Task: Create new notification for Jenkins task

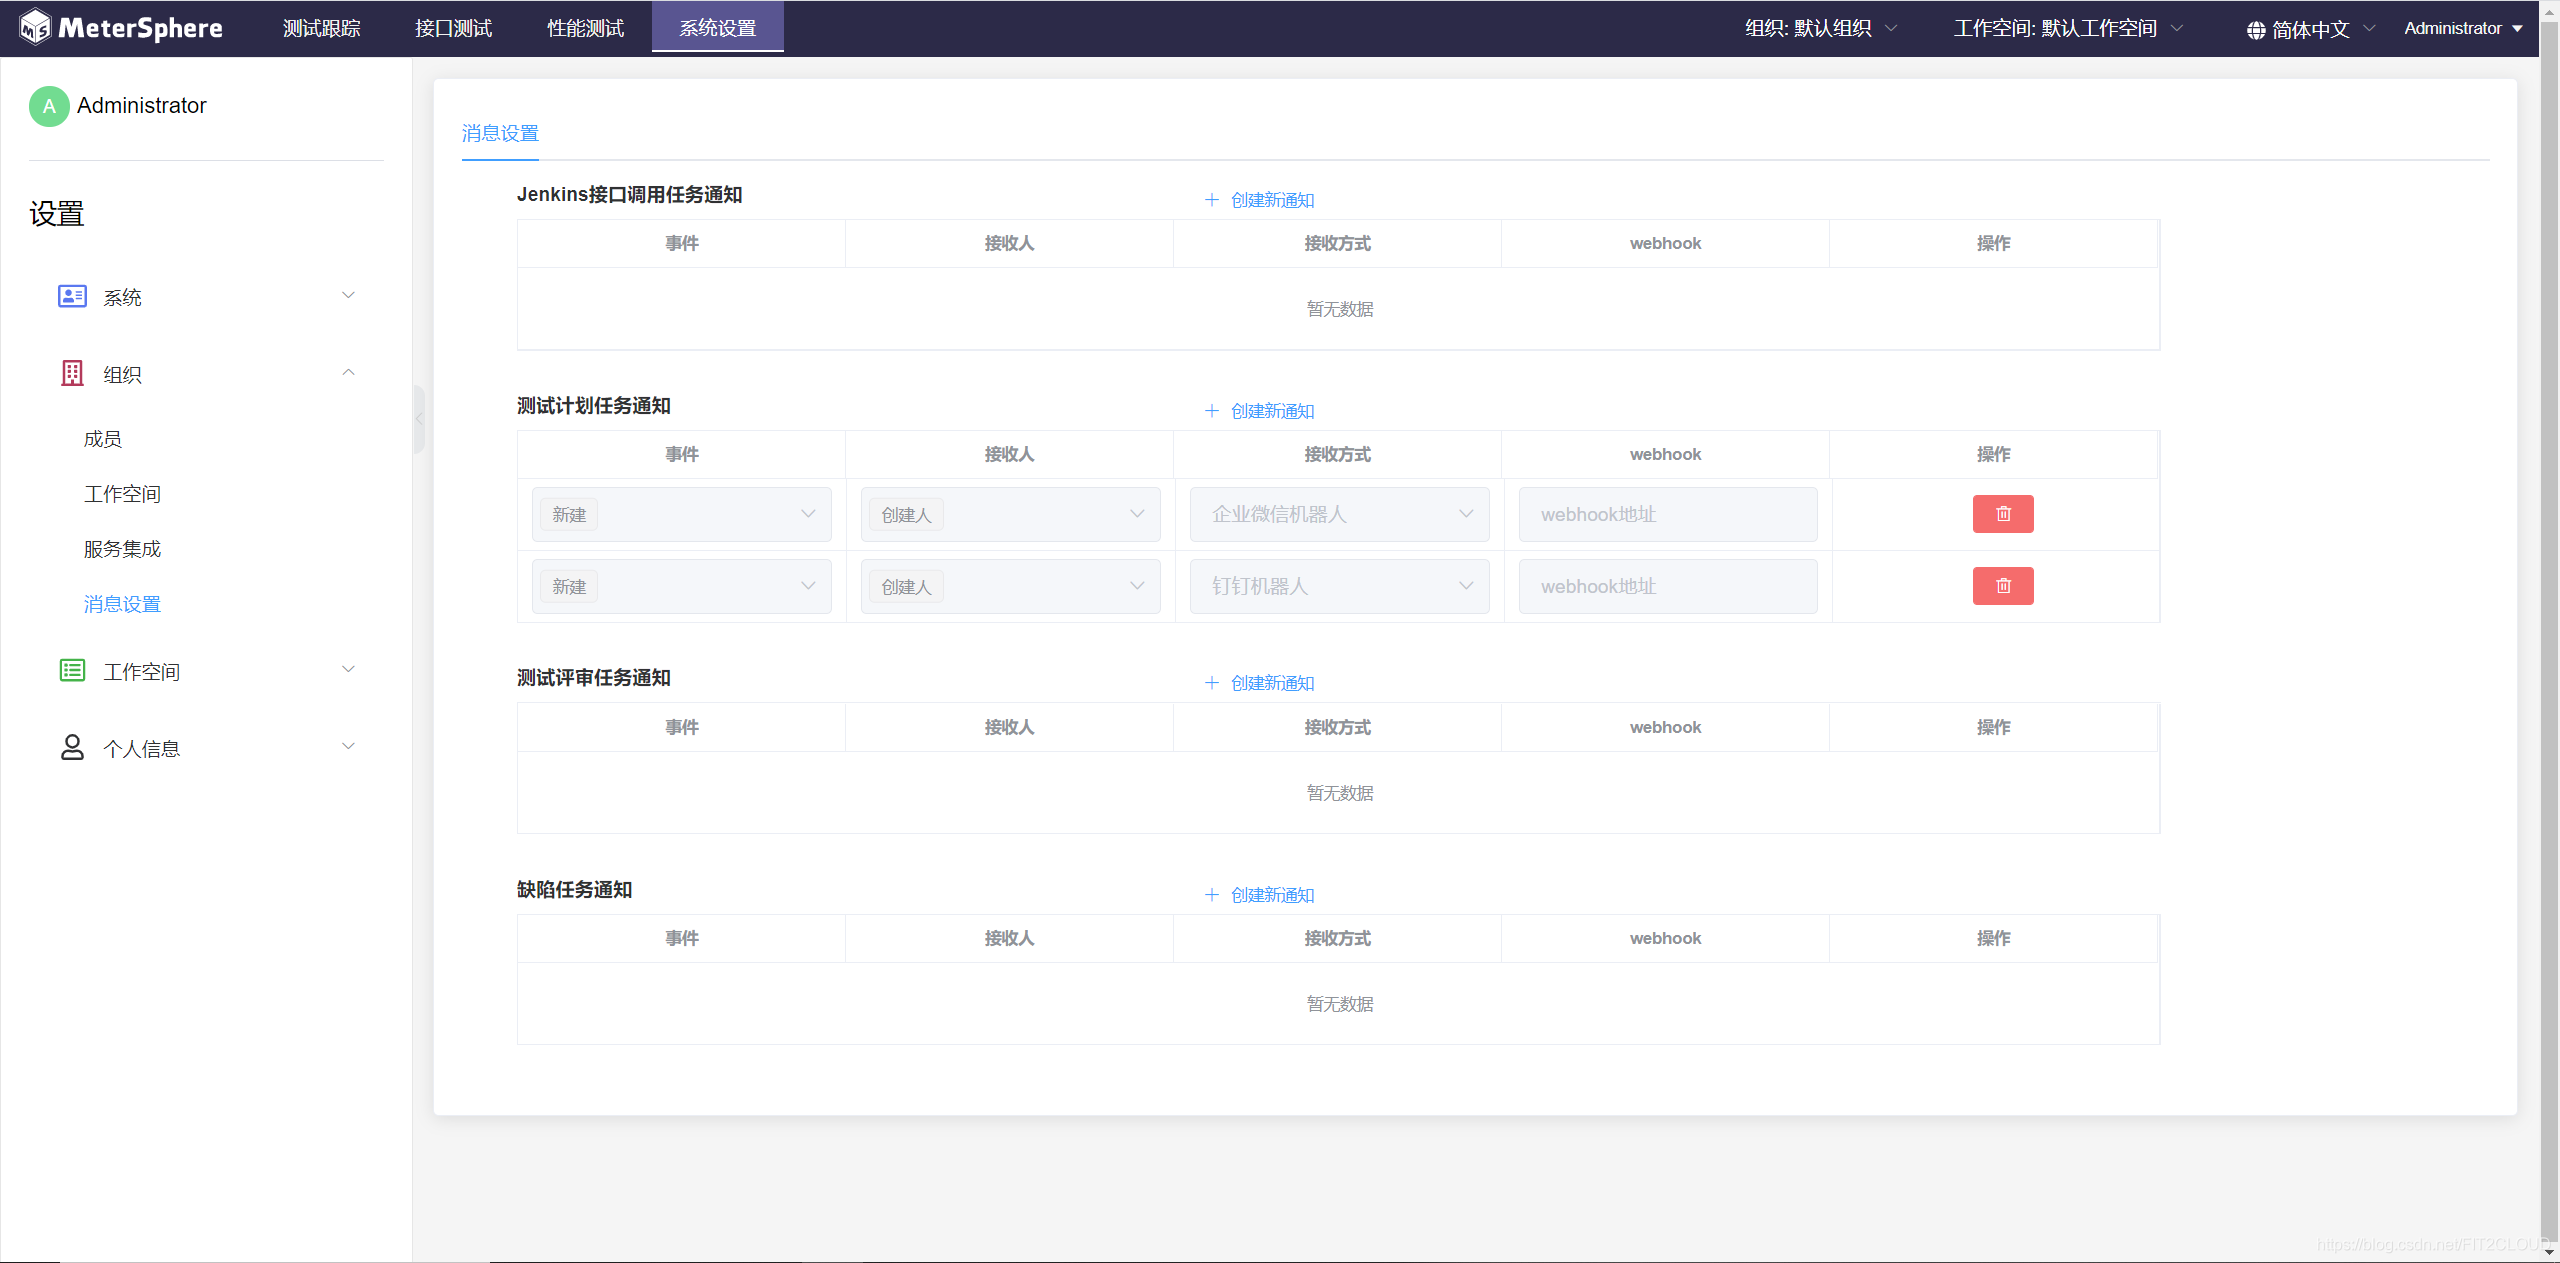Action: coord(1260,200)
